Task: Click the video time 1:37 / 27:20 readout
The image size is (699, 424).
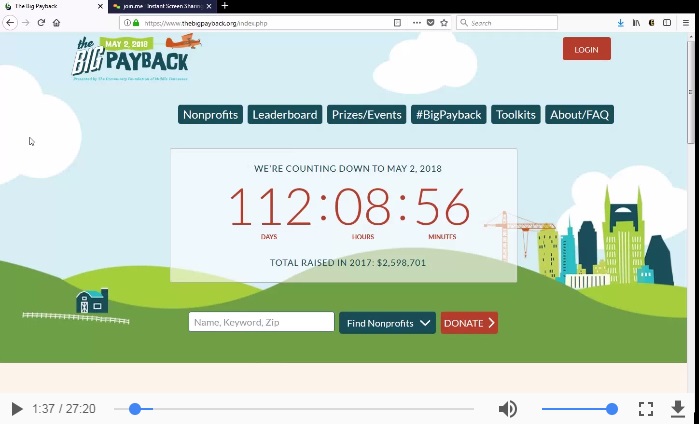Action: (64, 408)
